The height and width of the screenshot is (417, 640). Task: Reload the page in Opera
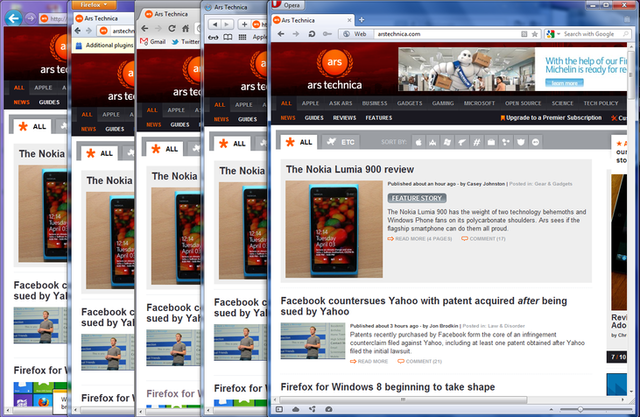click(311, 34)
